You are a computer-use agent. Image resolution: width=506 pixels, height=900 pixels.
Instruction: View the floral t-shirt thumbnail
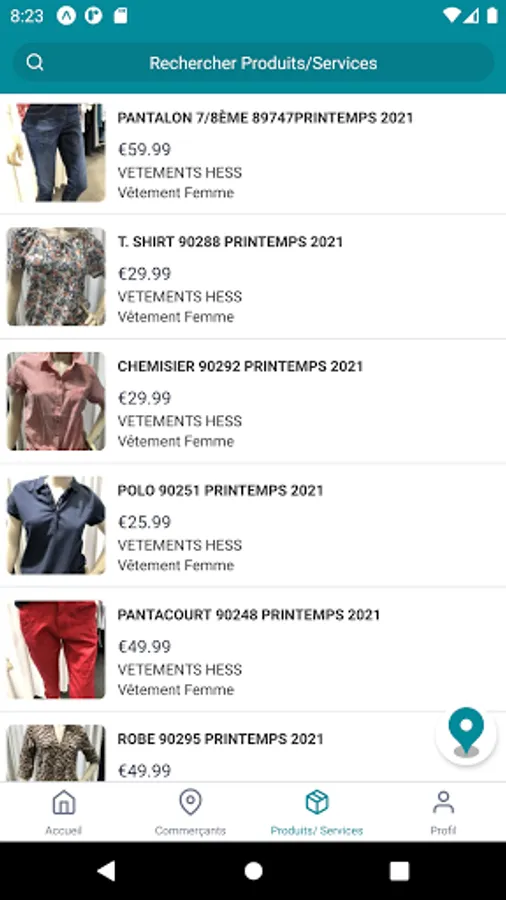(56, 277)
